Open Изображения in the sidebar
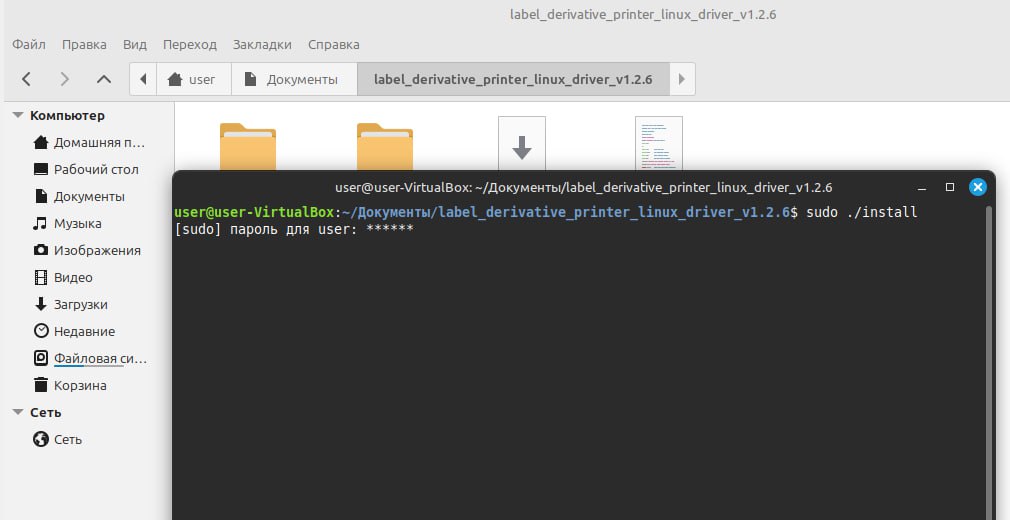 (x=96, y=250)
